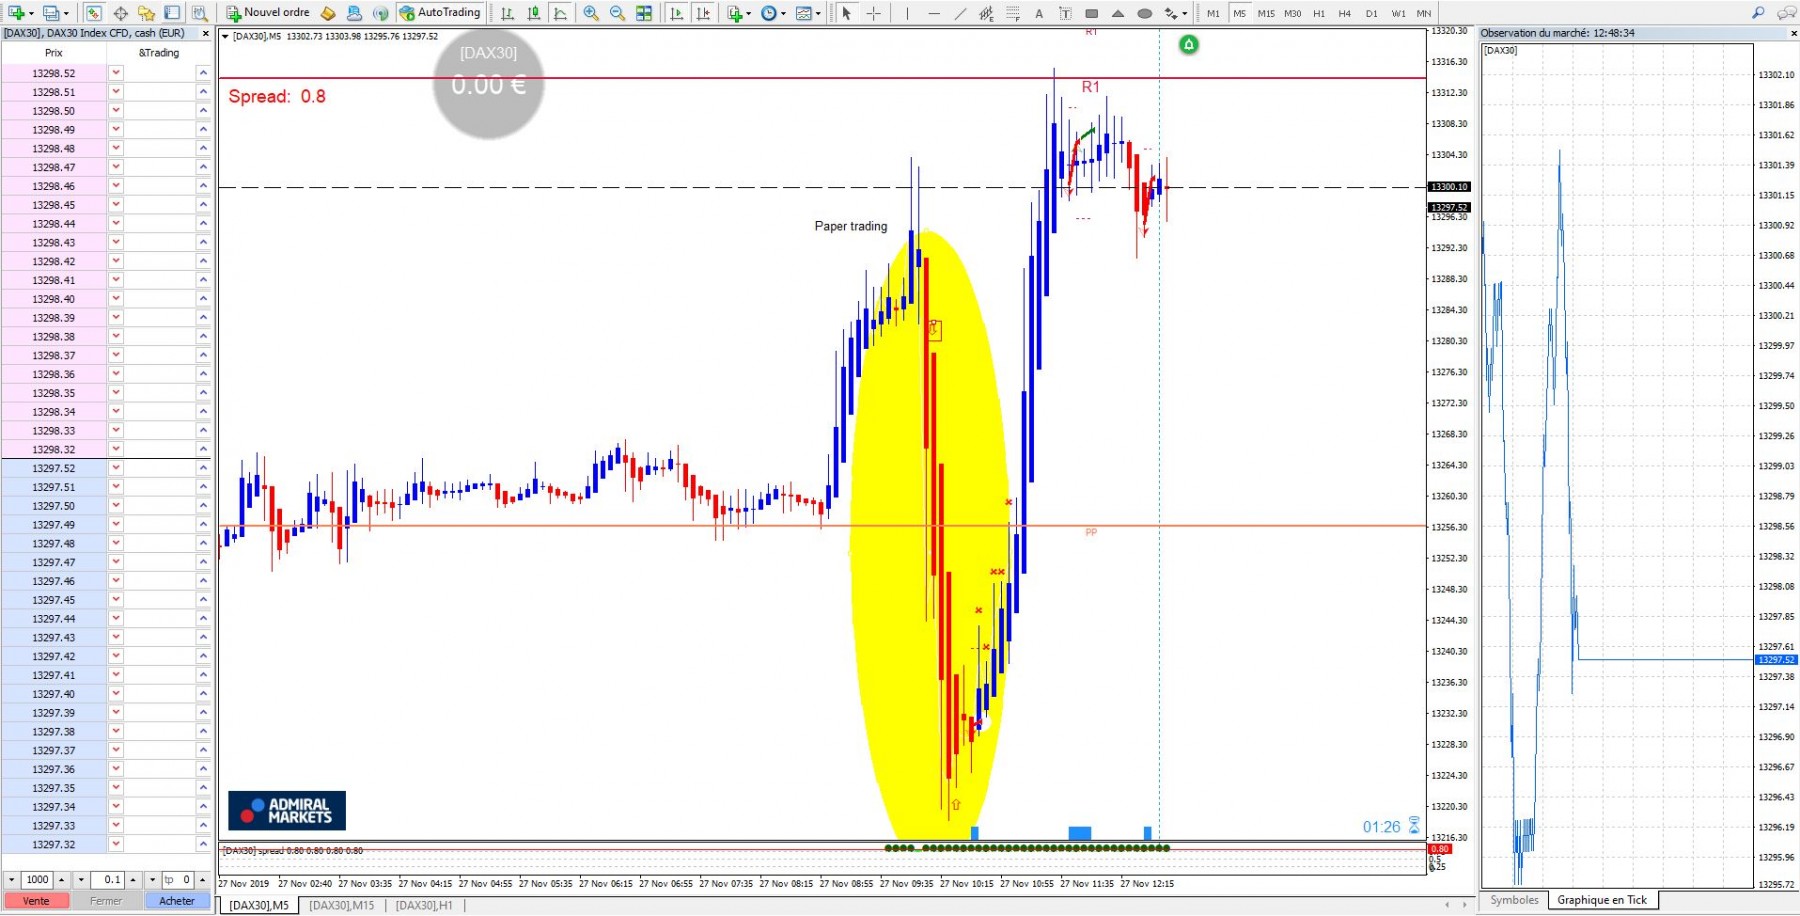Switch to line chart display
Screen dimensions: 1800x916
click(560, 13)
